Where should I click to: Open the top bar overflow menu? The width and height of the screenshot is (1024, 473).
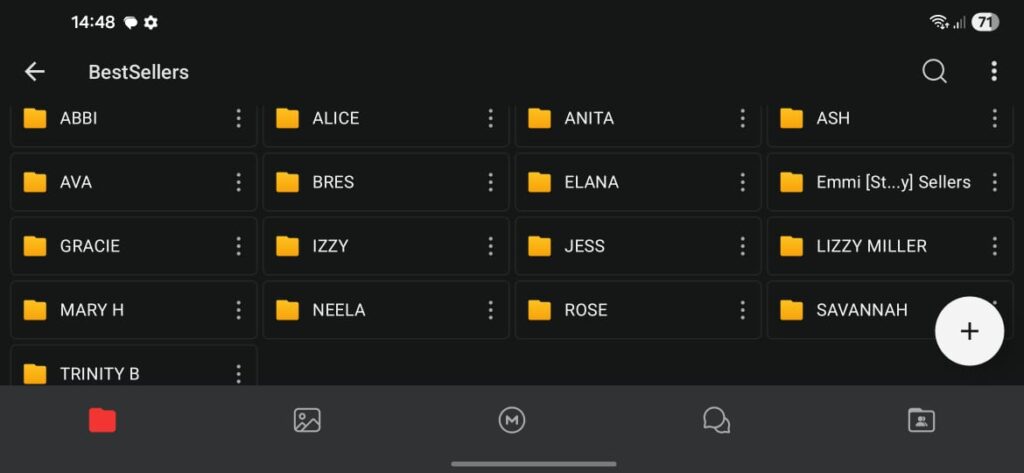coord(993,71)
